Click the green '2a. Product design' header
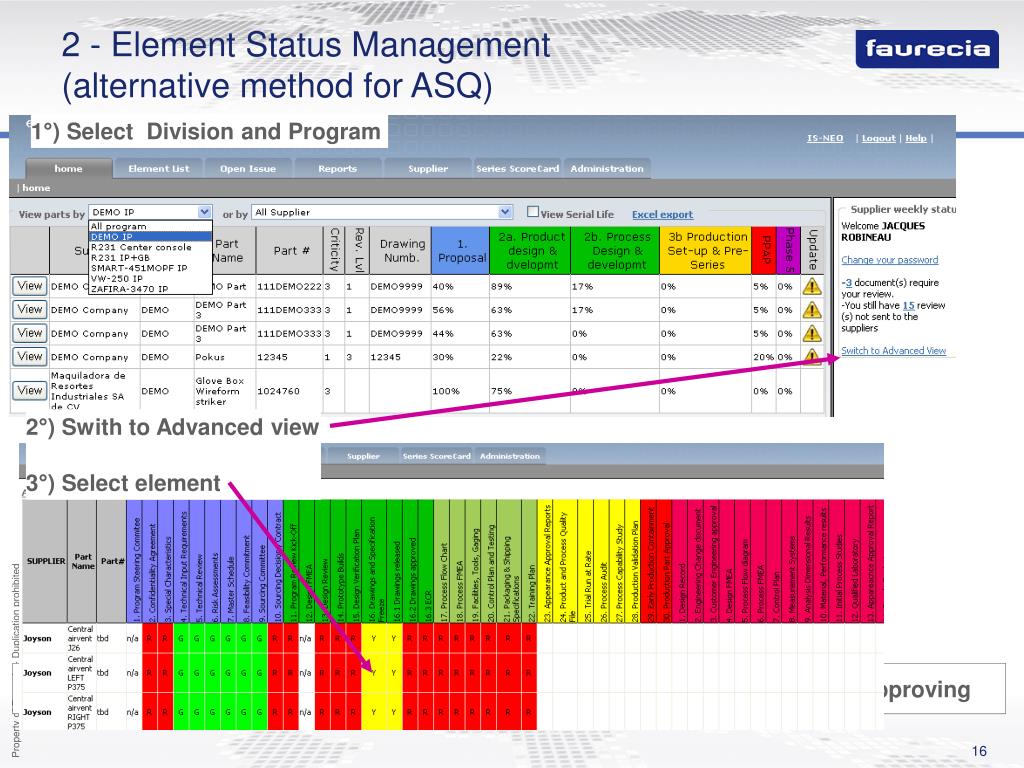 [x=530, y=251]
